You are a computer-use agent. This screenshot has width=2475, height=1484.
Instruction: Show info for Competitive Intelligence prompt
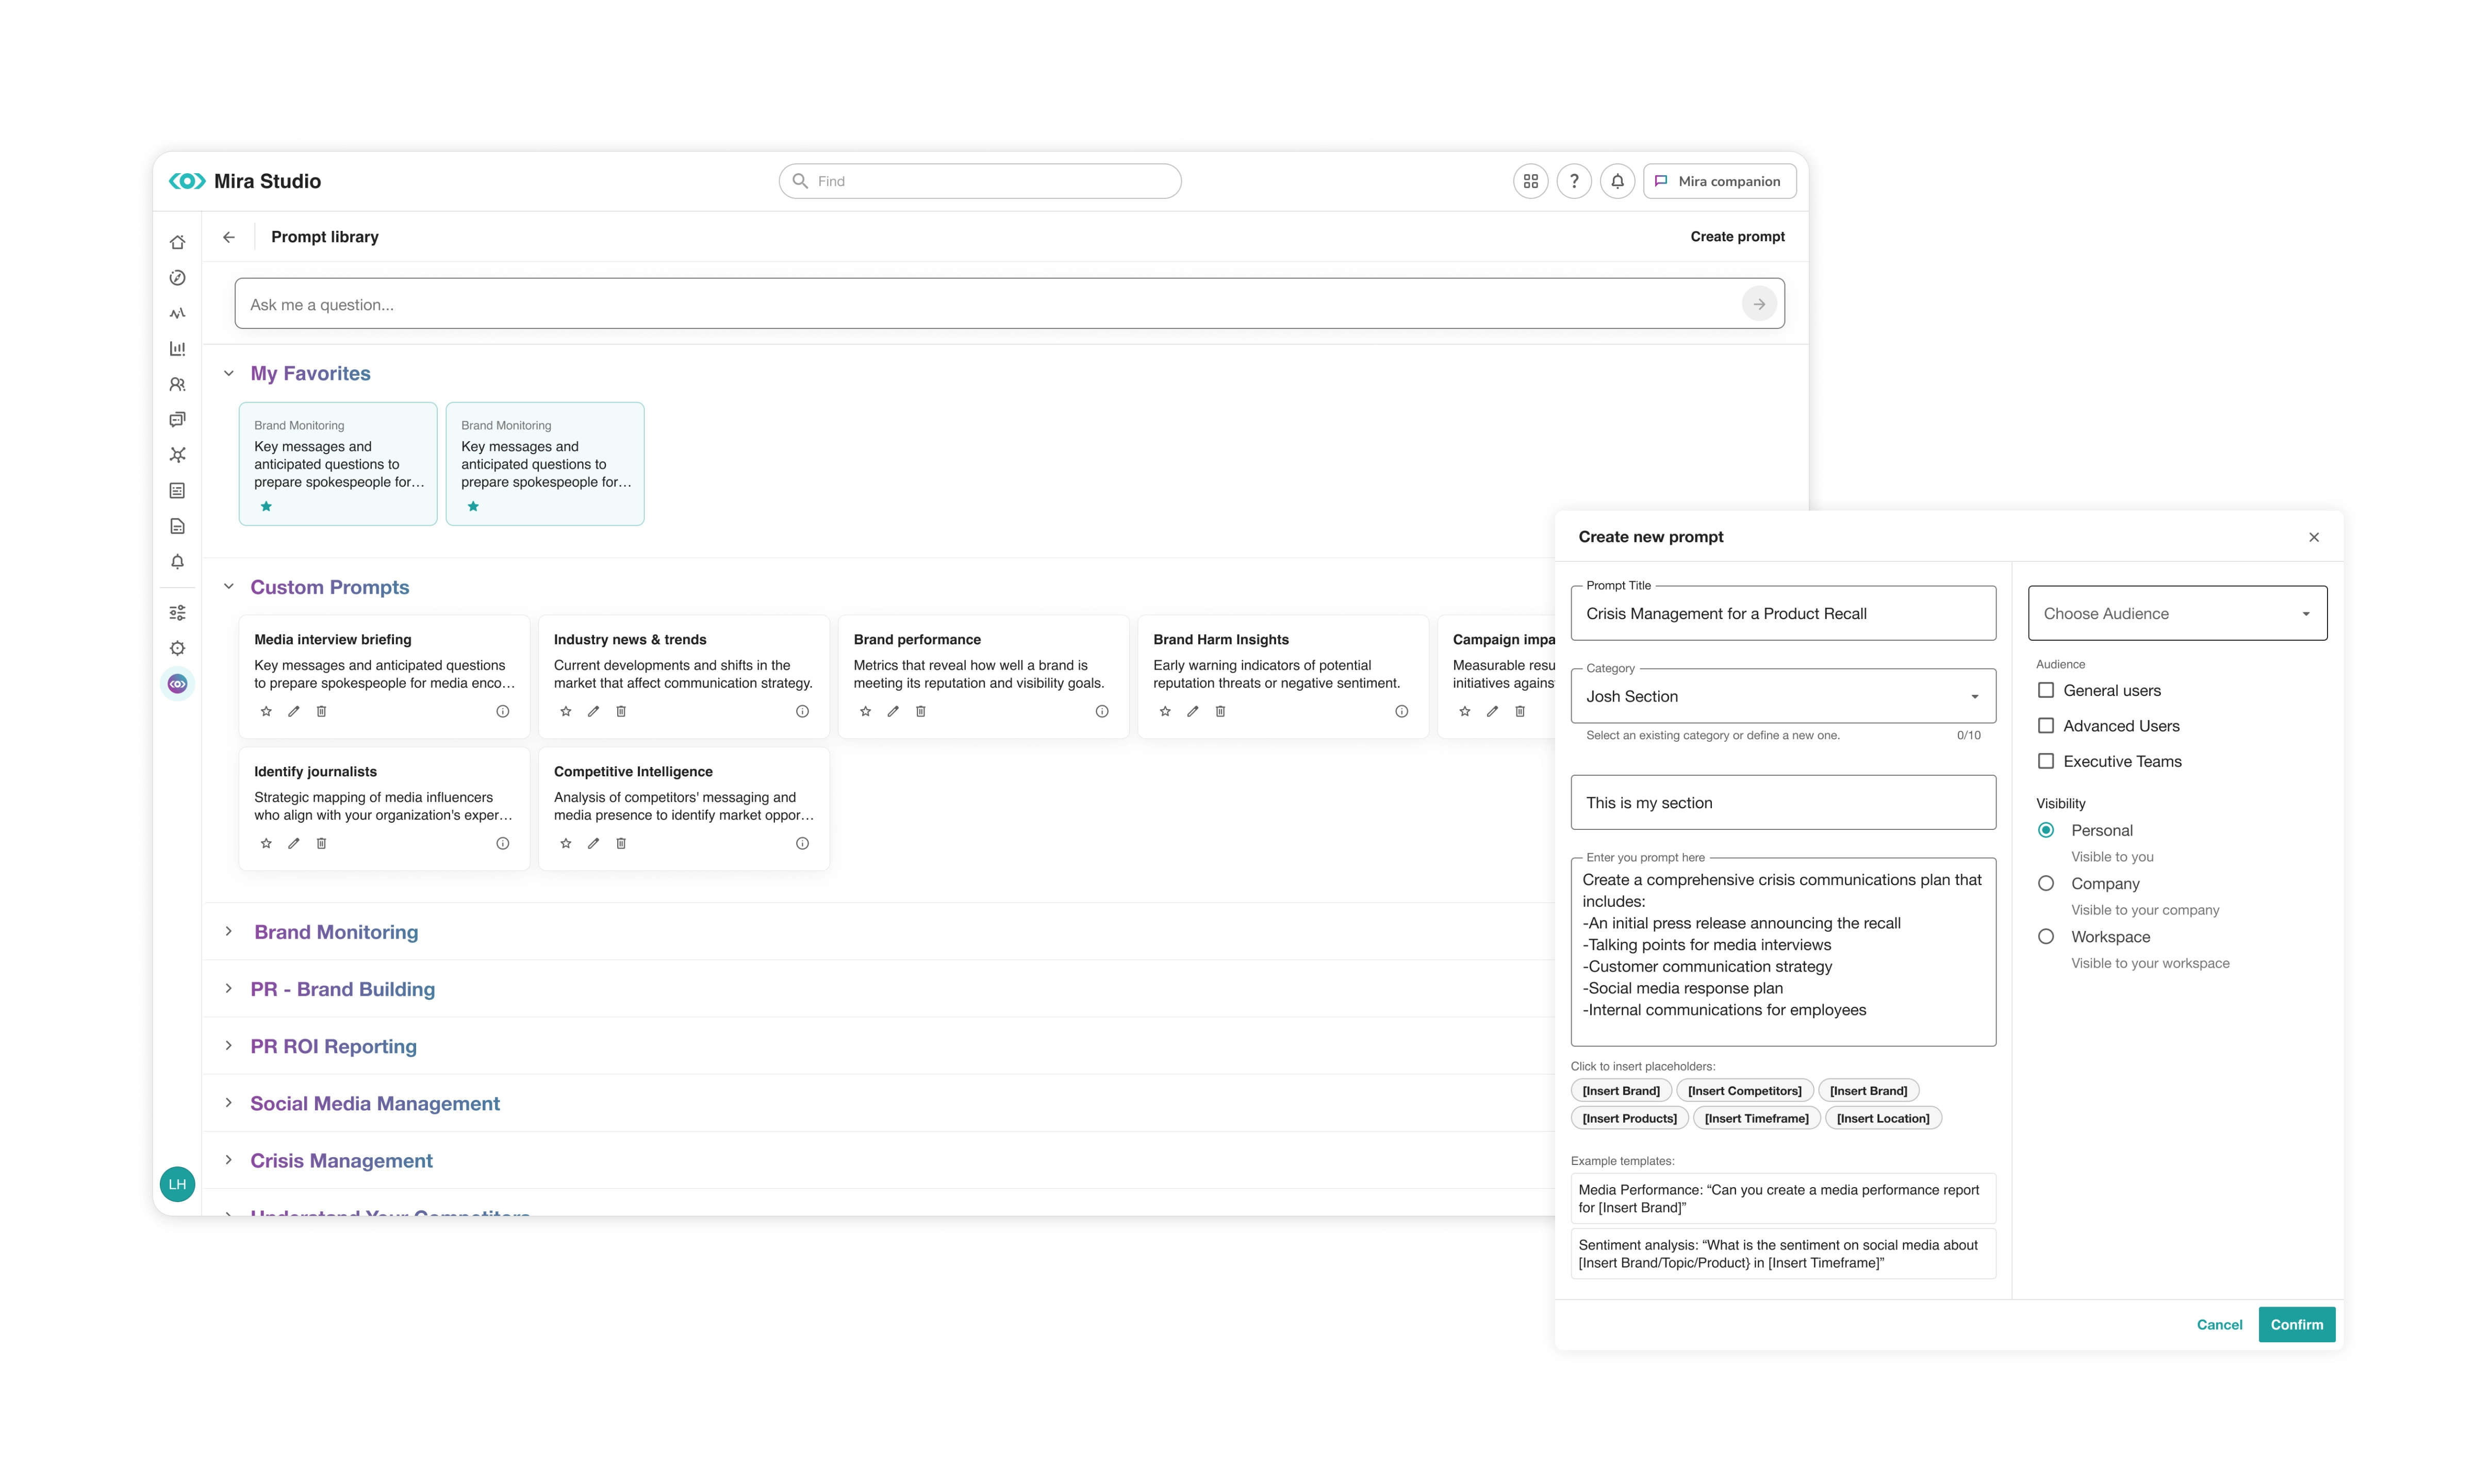click(802, 843)
